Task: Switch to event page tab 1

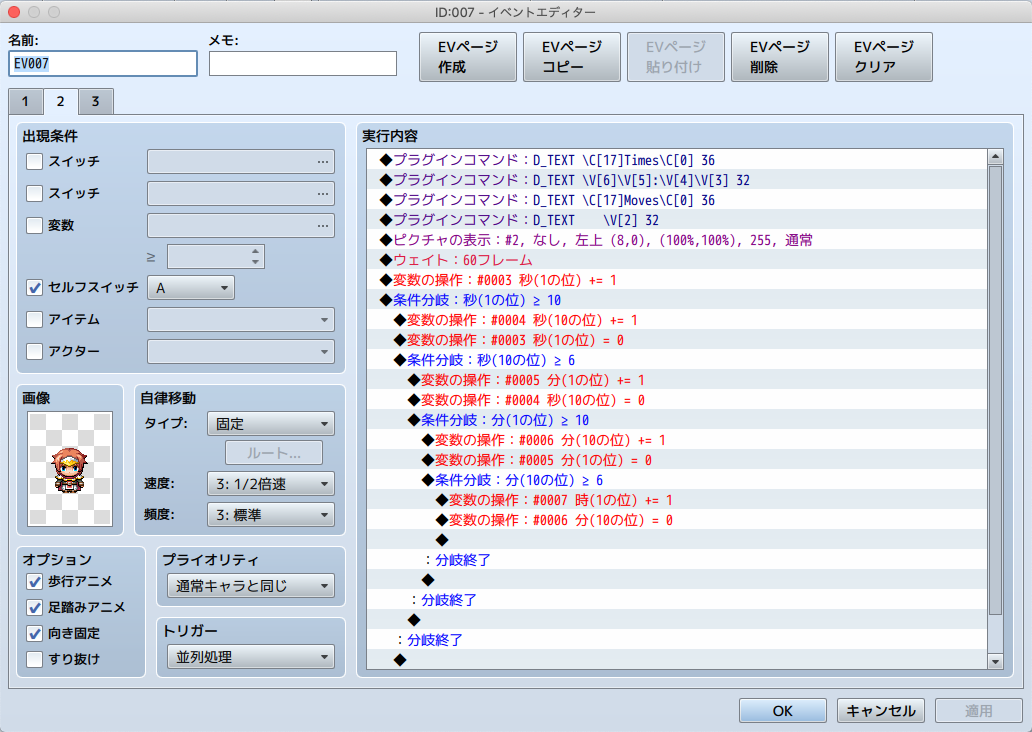Action: pos(26,101)
